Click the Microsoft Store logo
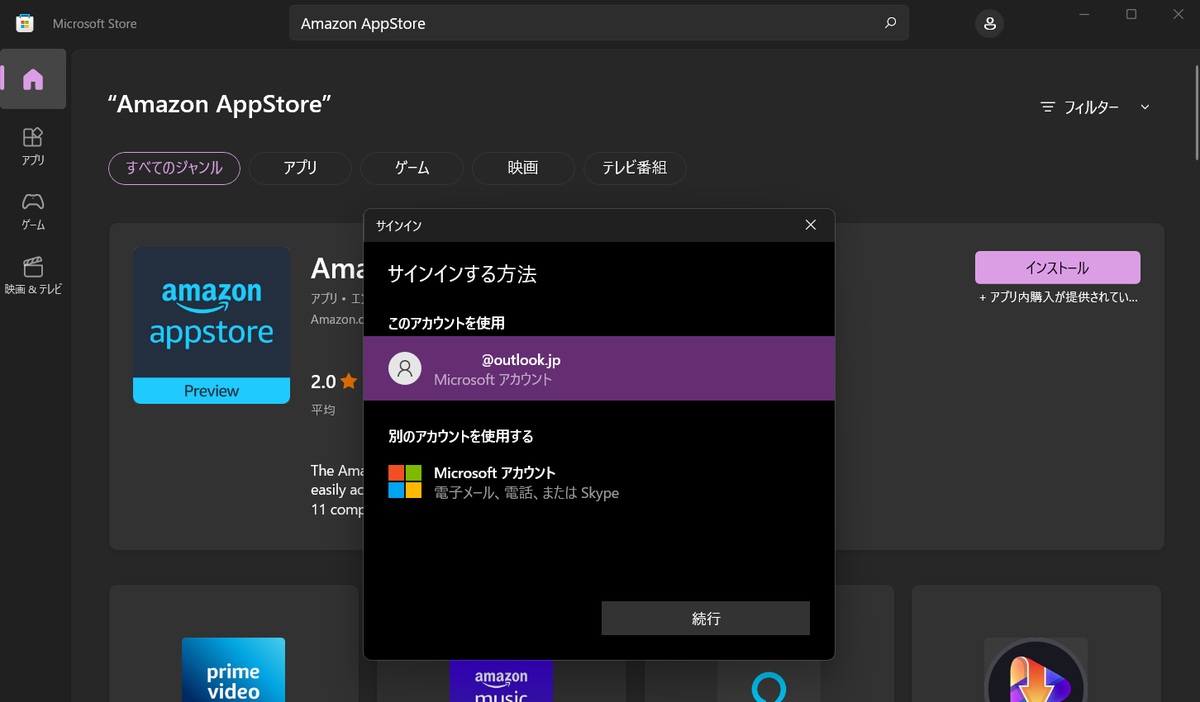Screen dimensions: 1200x702 click(x=24, y=22)
